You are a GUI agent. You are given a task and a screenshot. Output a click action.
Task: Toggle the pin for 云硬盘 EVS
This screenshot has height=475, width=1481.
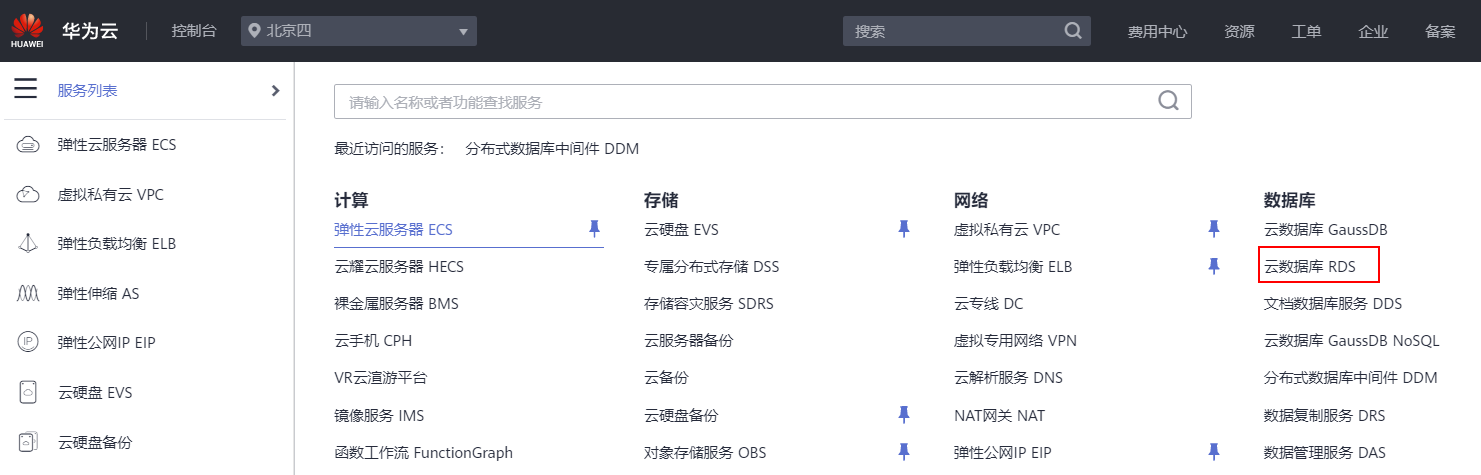click(904, 229)
